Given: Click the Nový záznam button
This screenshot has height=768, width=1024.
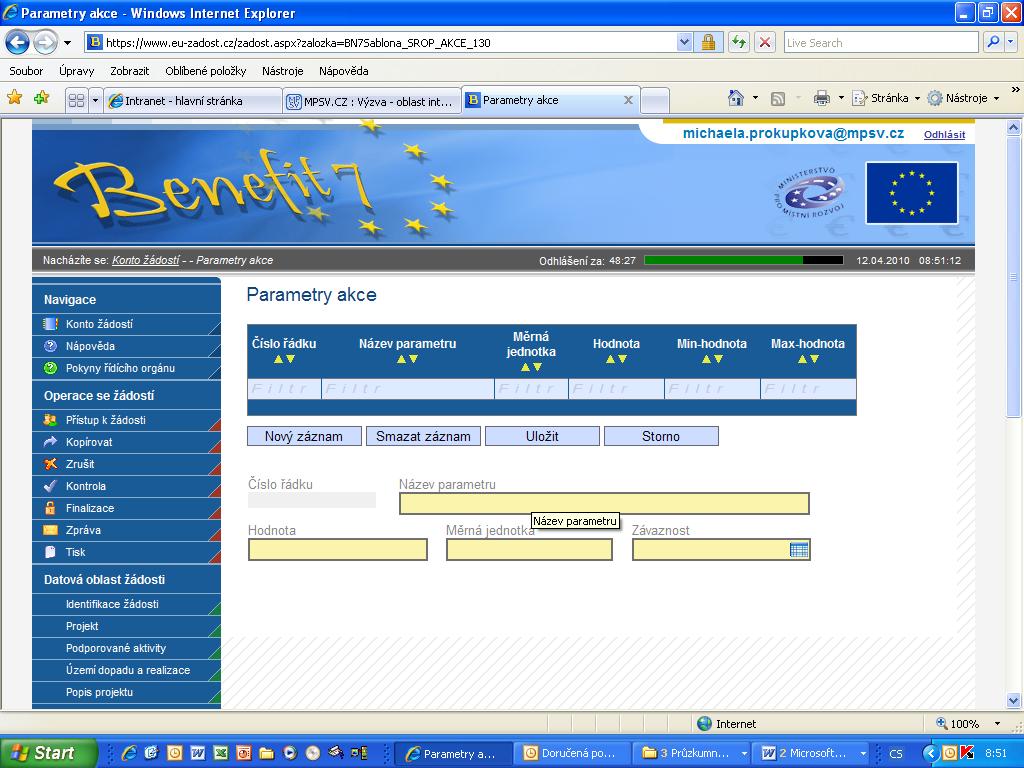Looking at the screenshot, I should tap(304, 436).
